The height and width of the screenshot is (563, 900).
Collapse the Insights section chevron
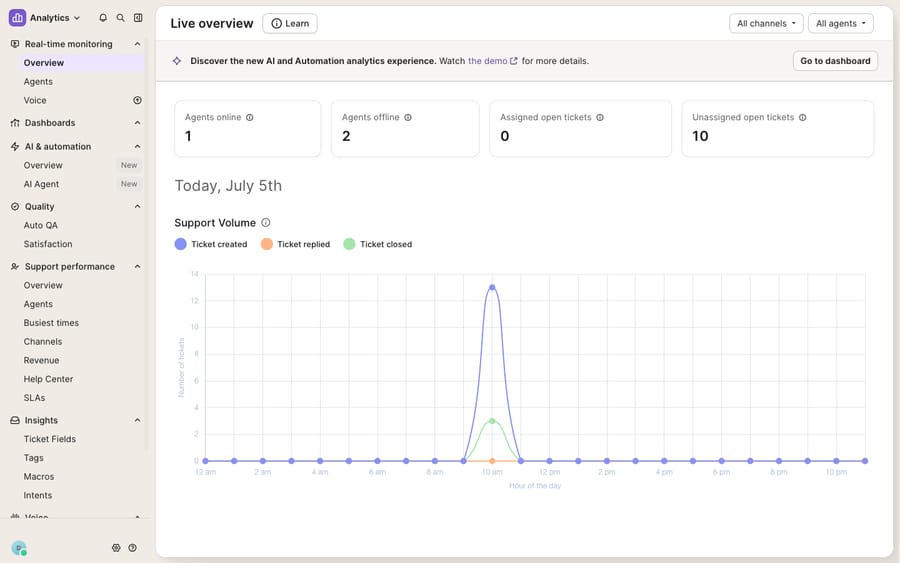137,420
